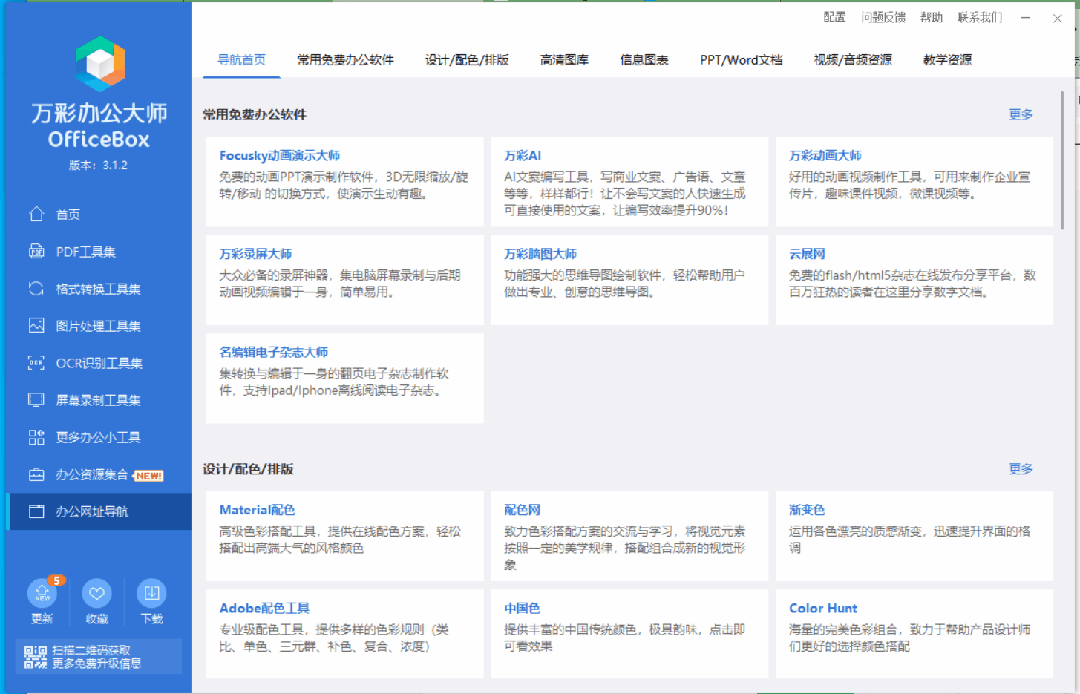Image resolution: width=1080 pixels, height=694 pixels.
Task: Click the PDF工具集 sidebar icon
Action: 37,251
